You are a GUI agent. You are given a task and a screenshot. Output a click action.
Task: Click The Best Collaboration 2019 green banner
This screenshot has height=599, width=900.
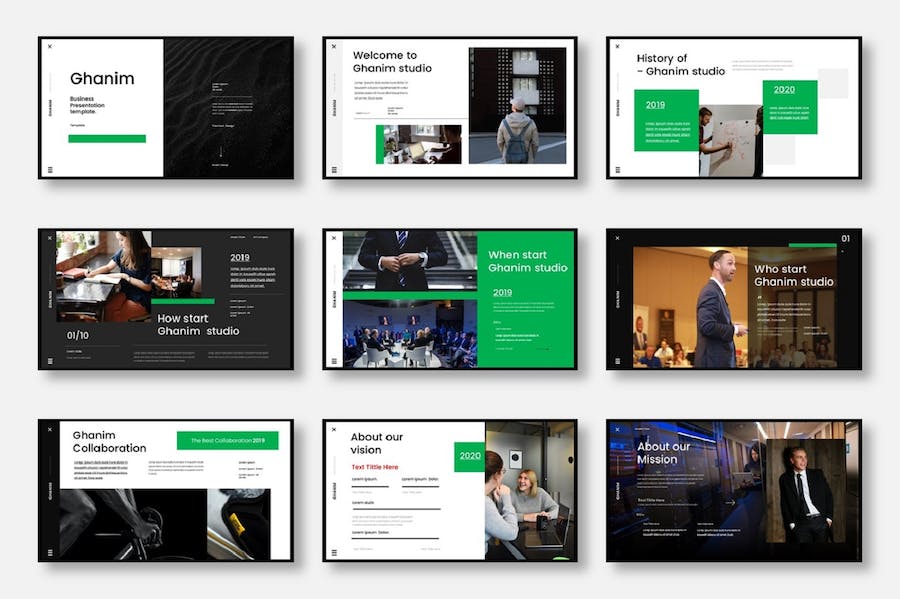(227, 440)
